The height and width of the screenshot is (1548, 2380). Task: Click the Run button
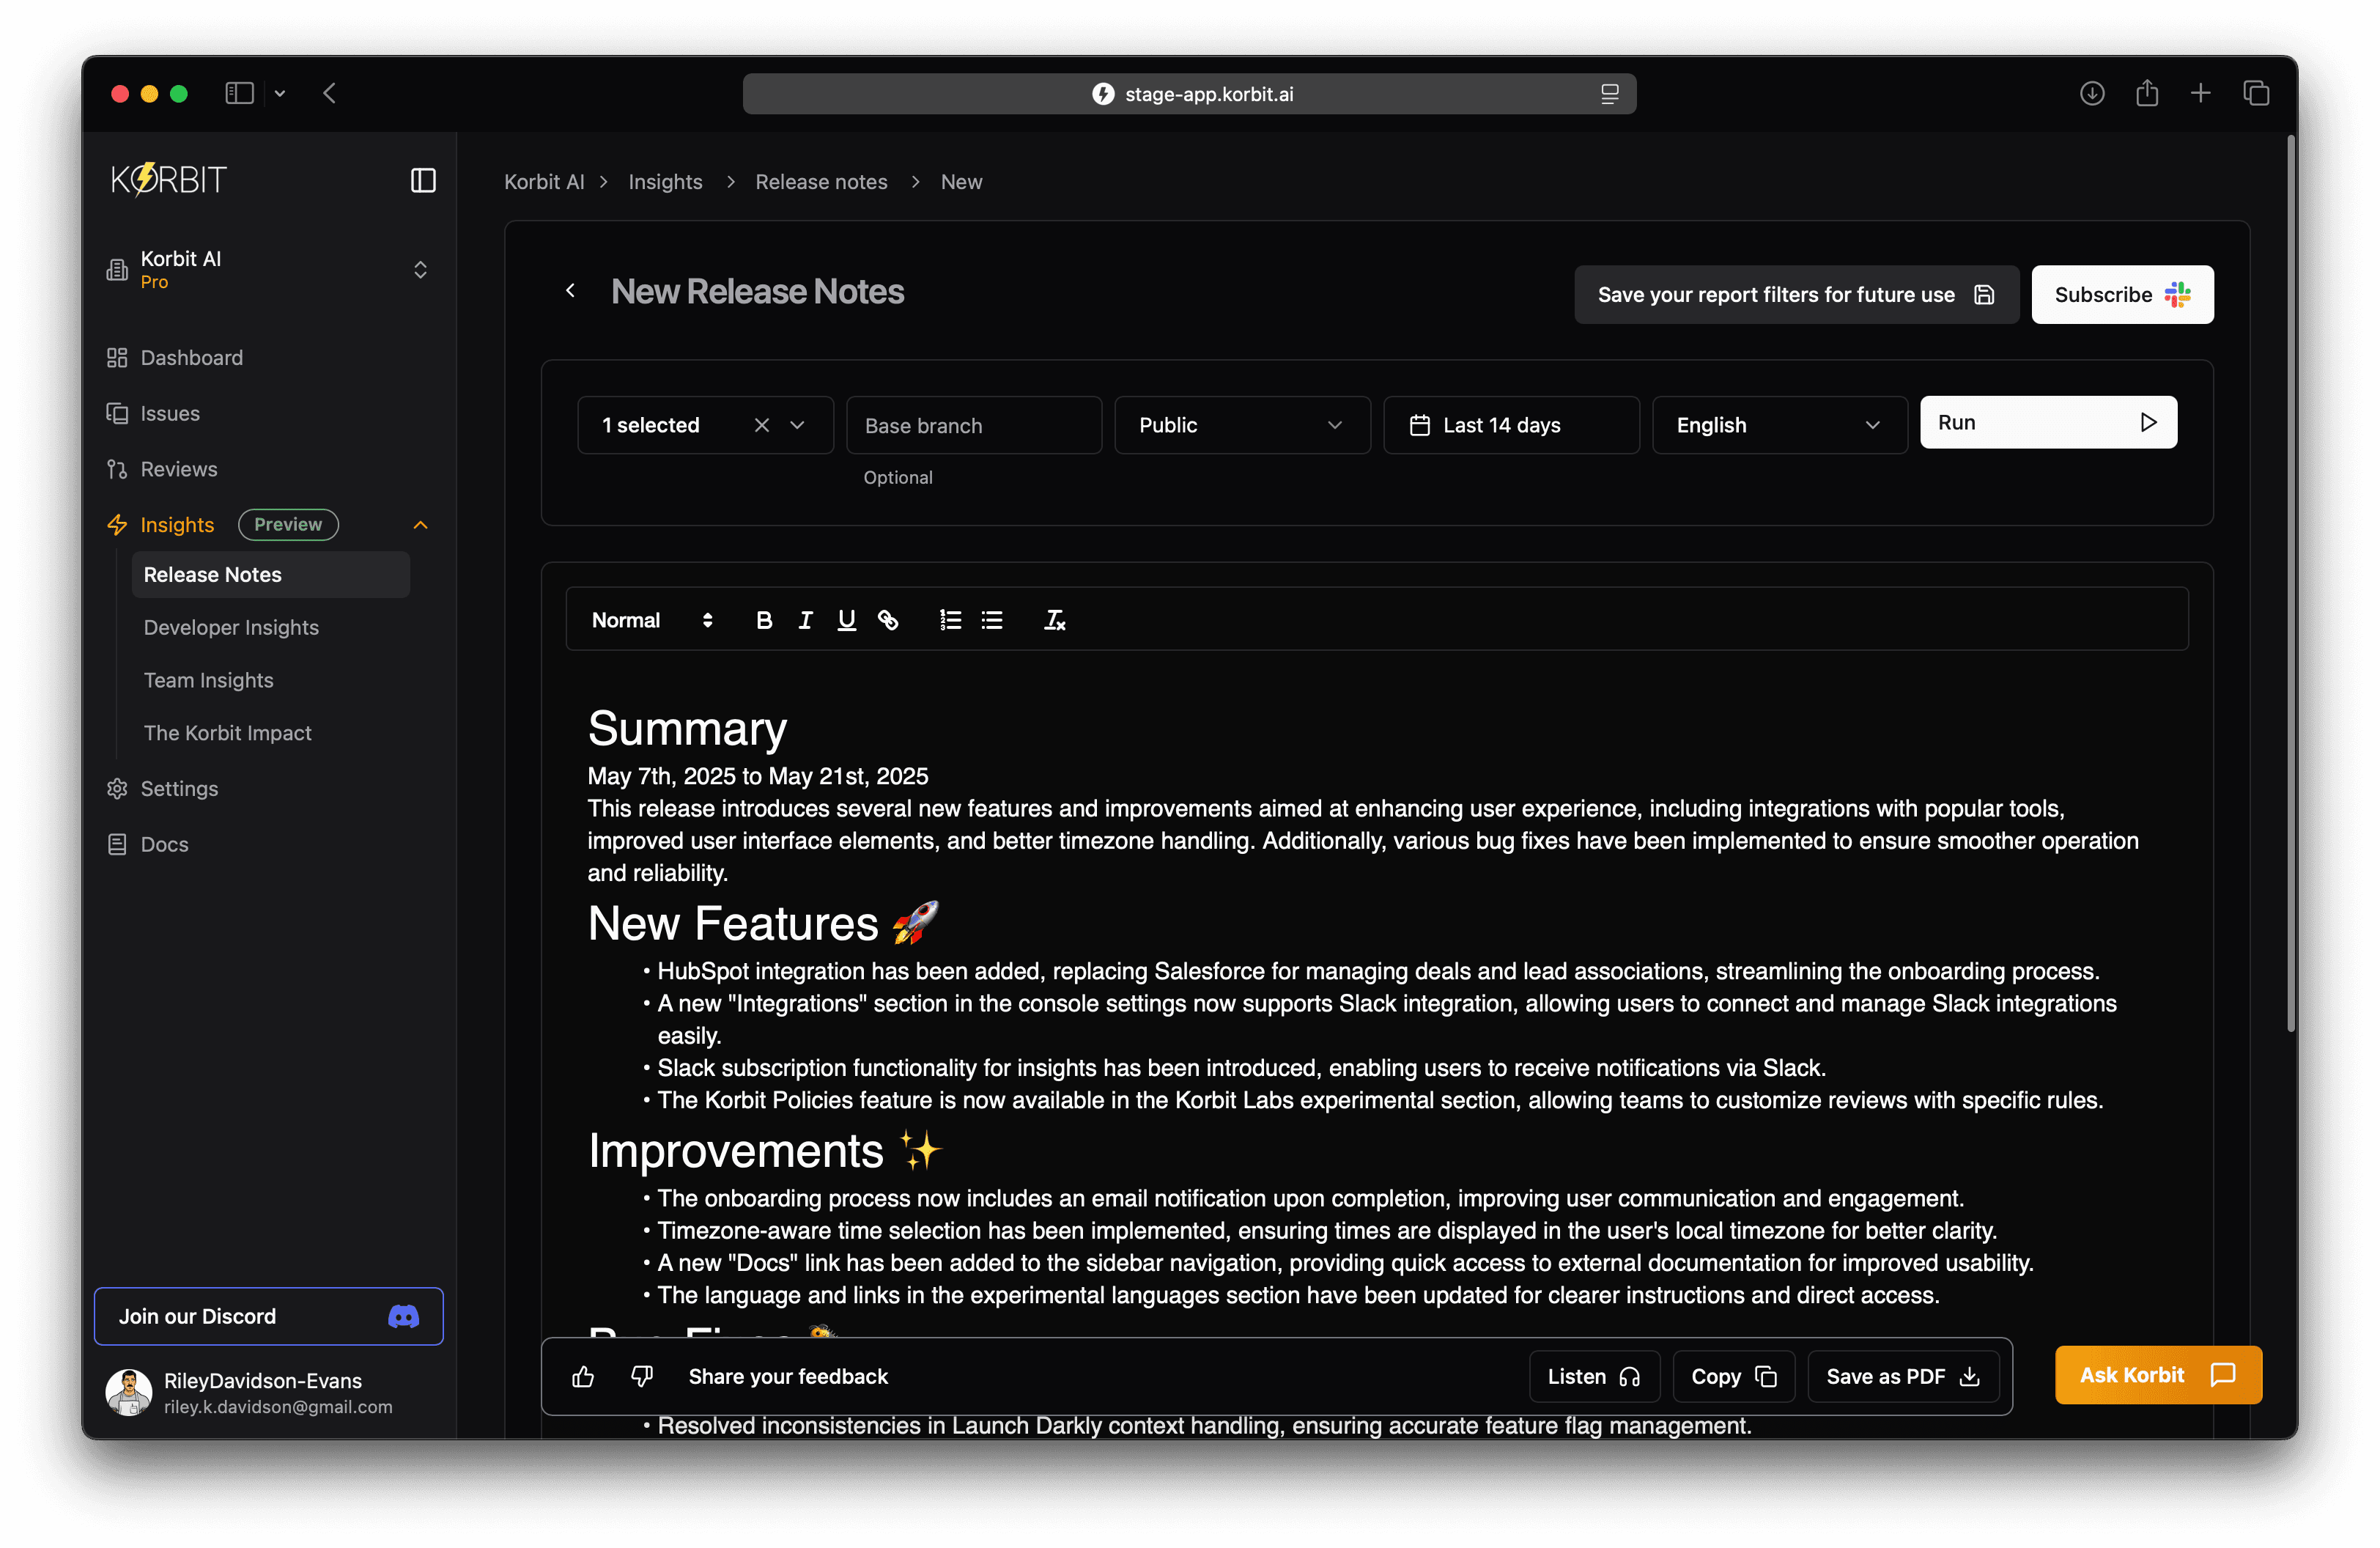click(x=2048, y=422)
